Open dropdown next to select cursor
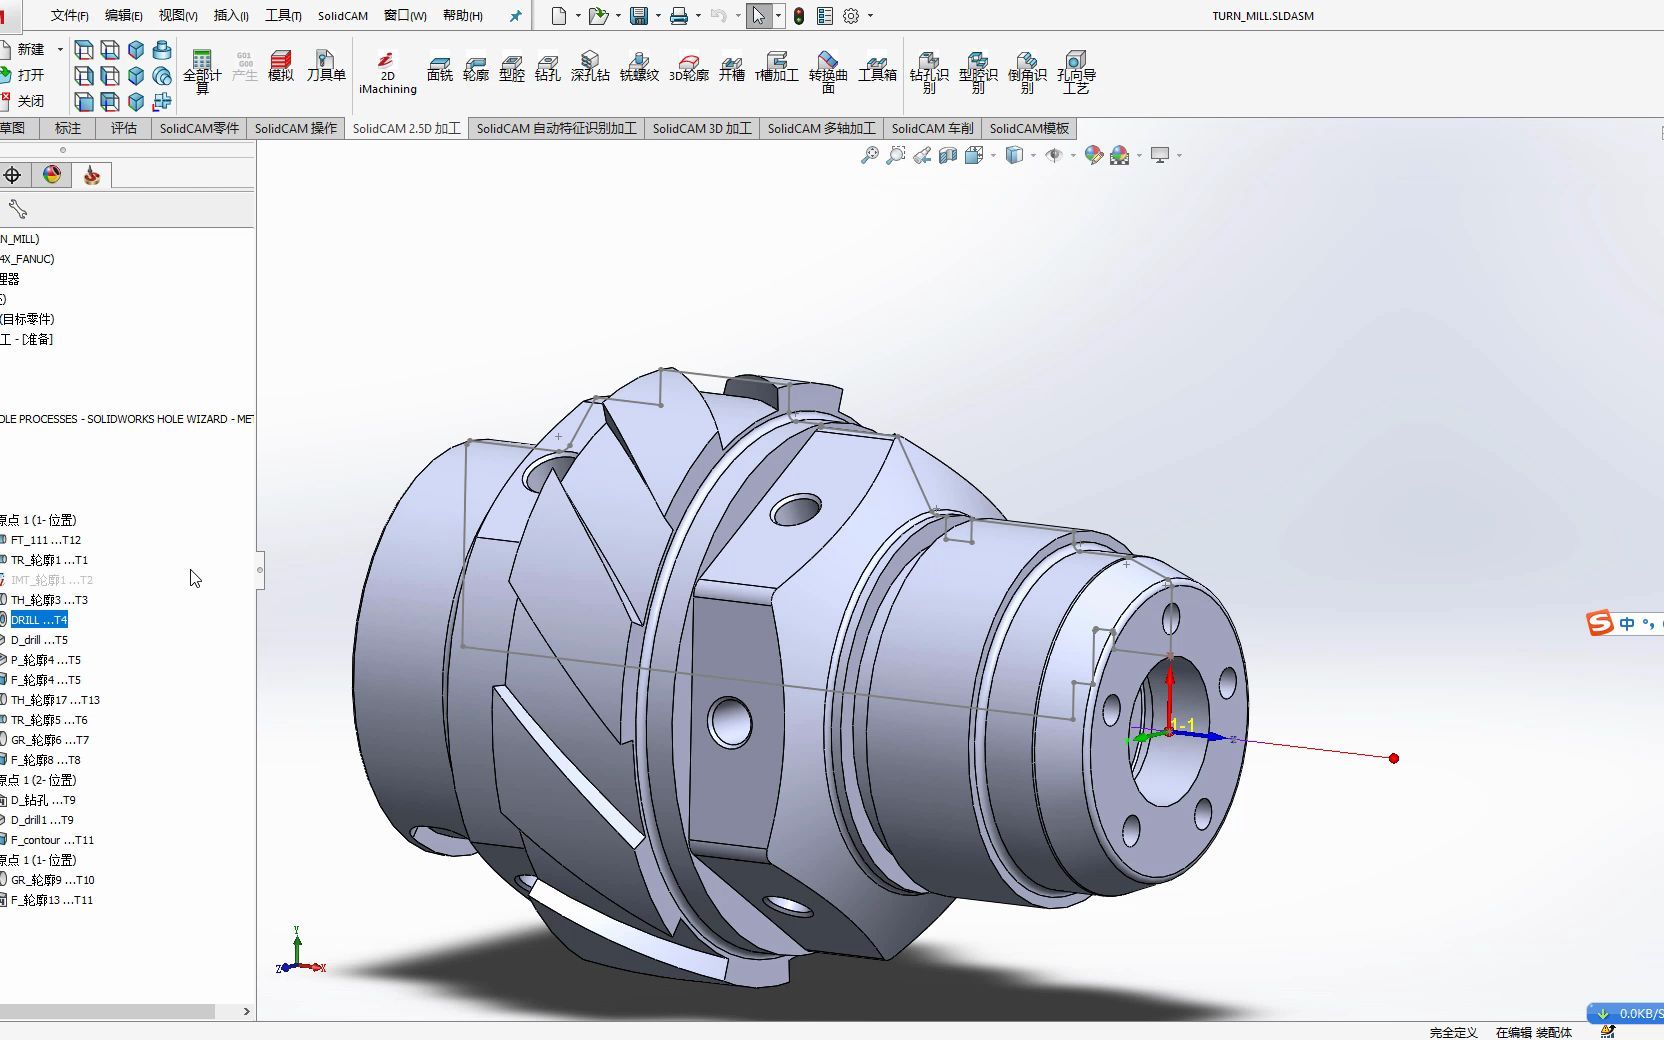 tap(778, 16)
